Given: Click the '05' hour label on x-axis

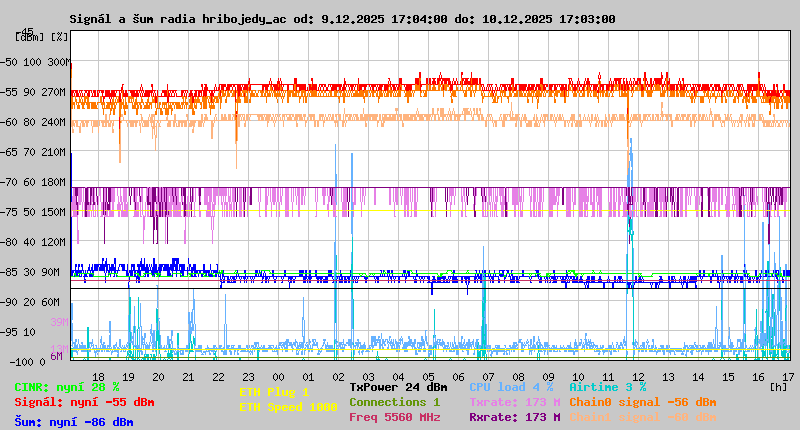Looking at the screenshot, I should (429, 377).
